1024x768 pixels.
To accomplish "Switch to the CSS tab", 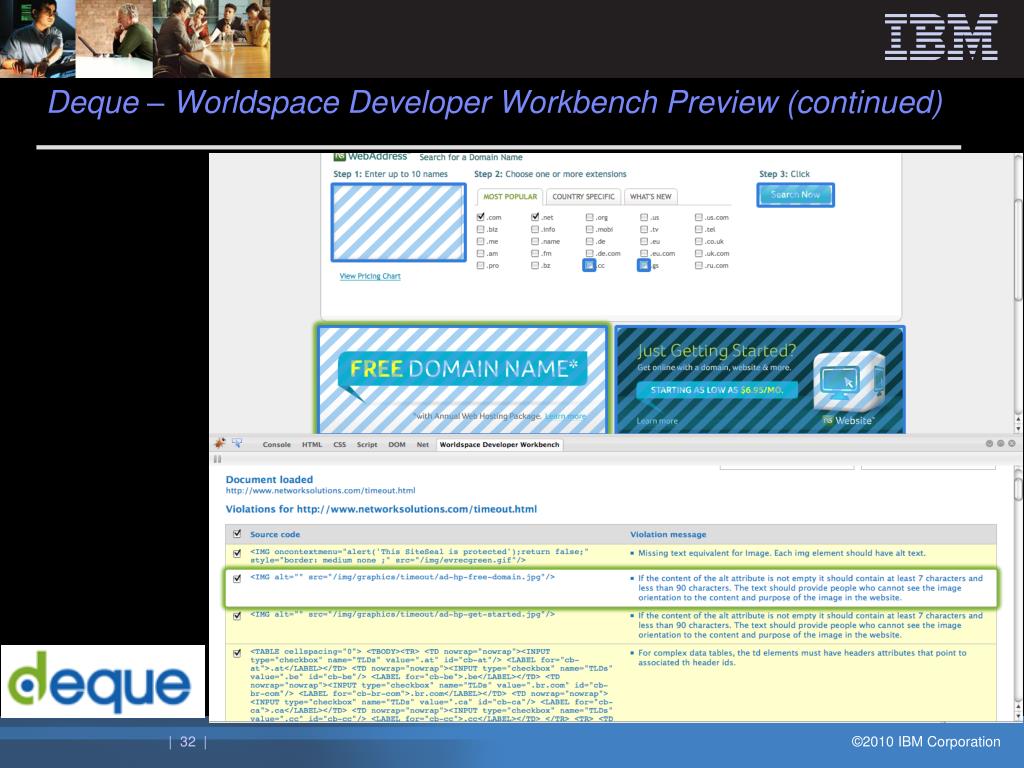I will click(x=340, y=445).
